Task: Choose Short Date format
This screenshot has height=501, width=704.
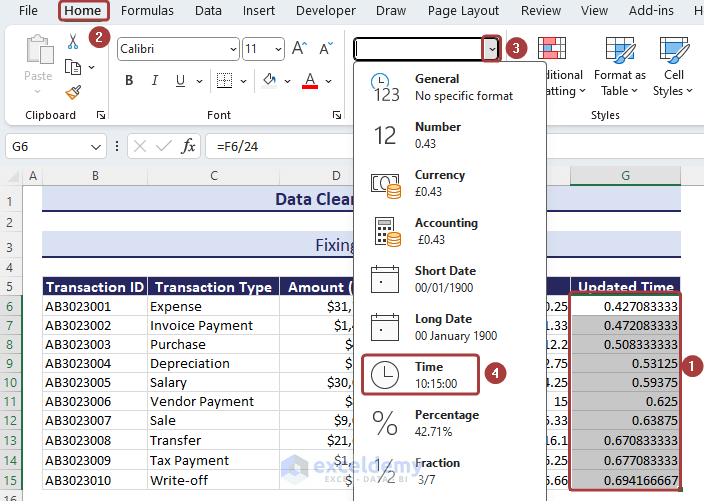Action: point(450,279)
